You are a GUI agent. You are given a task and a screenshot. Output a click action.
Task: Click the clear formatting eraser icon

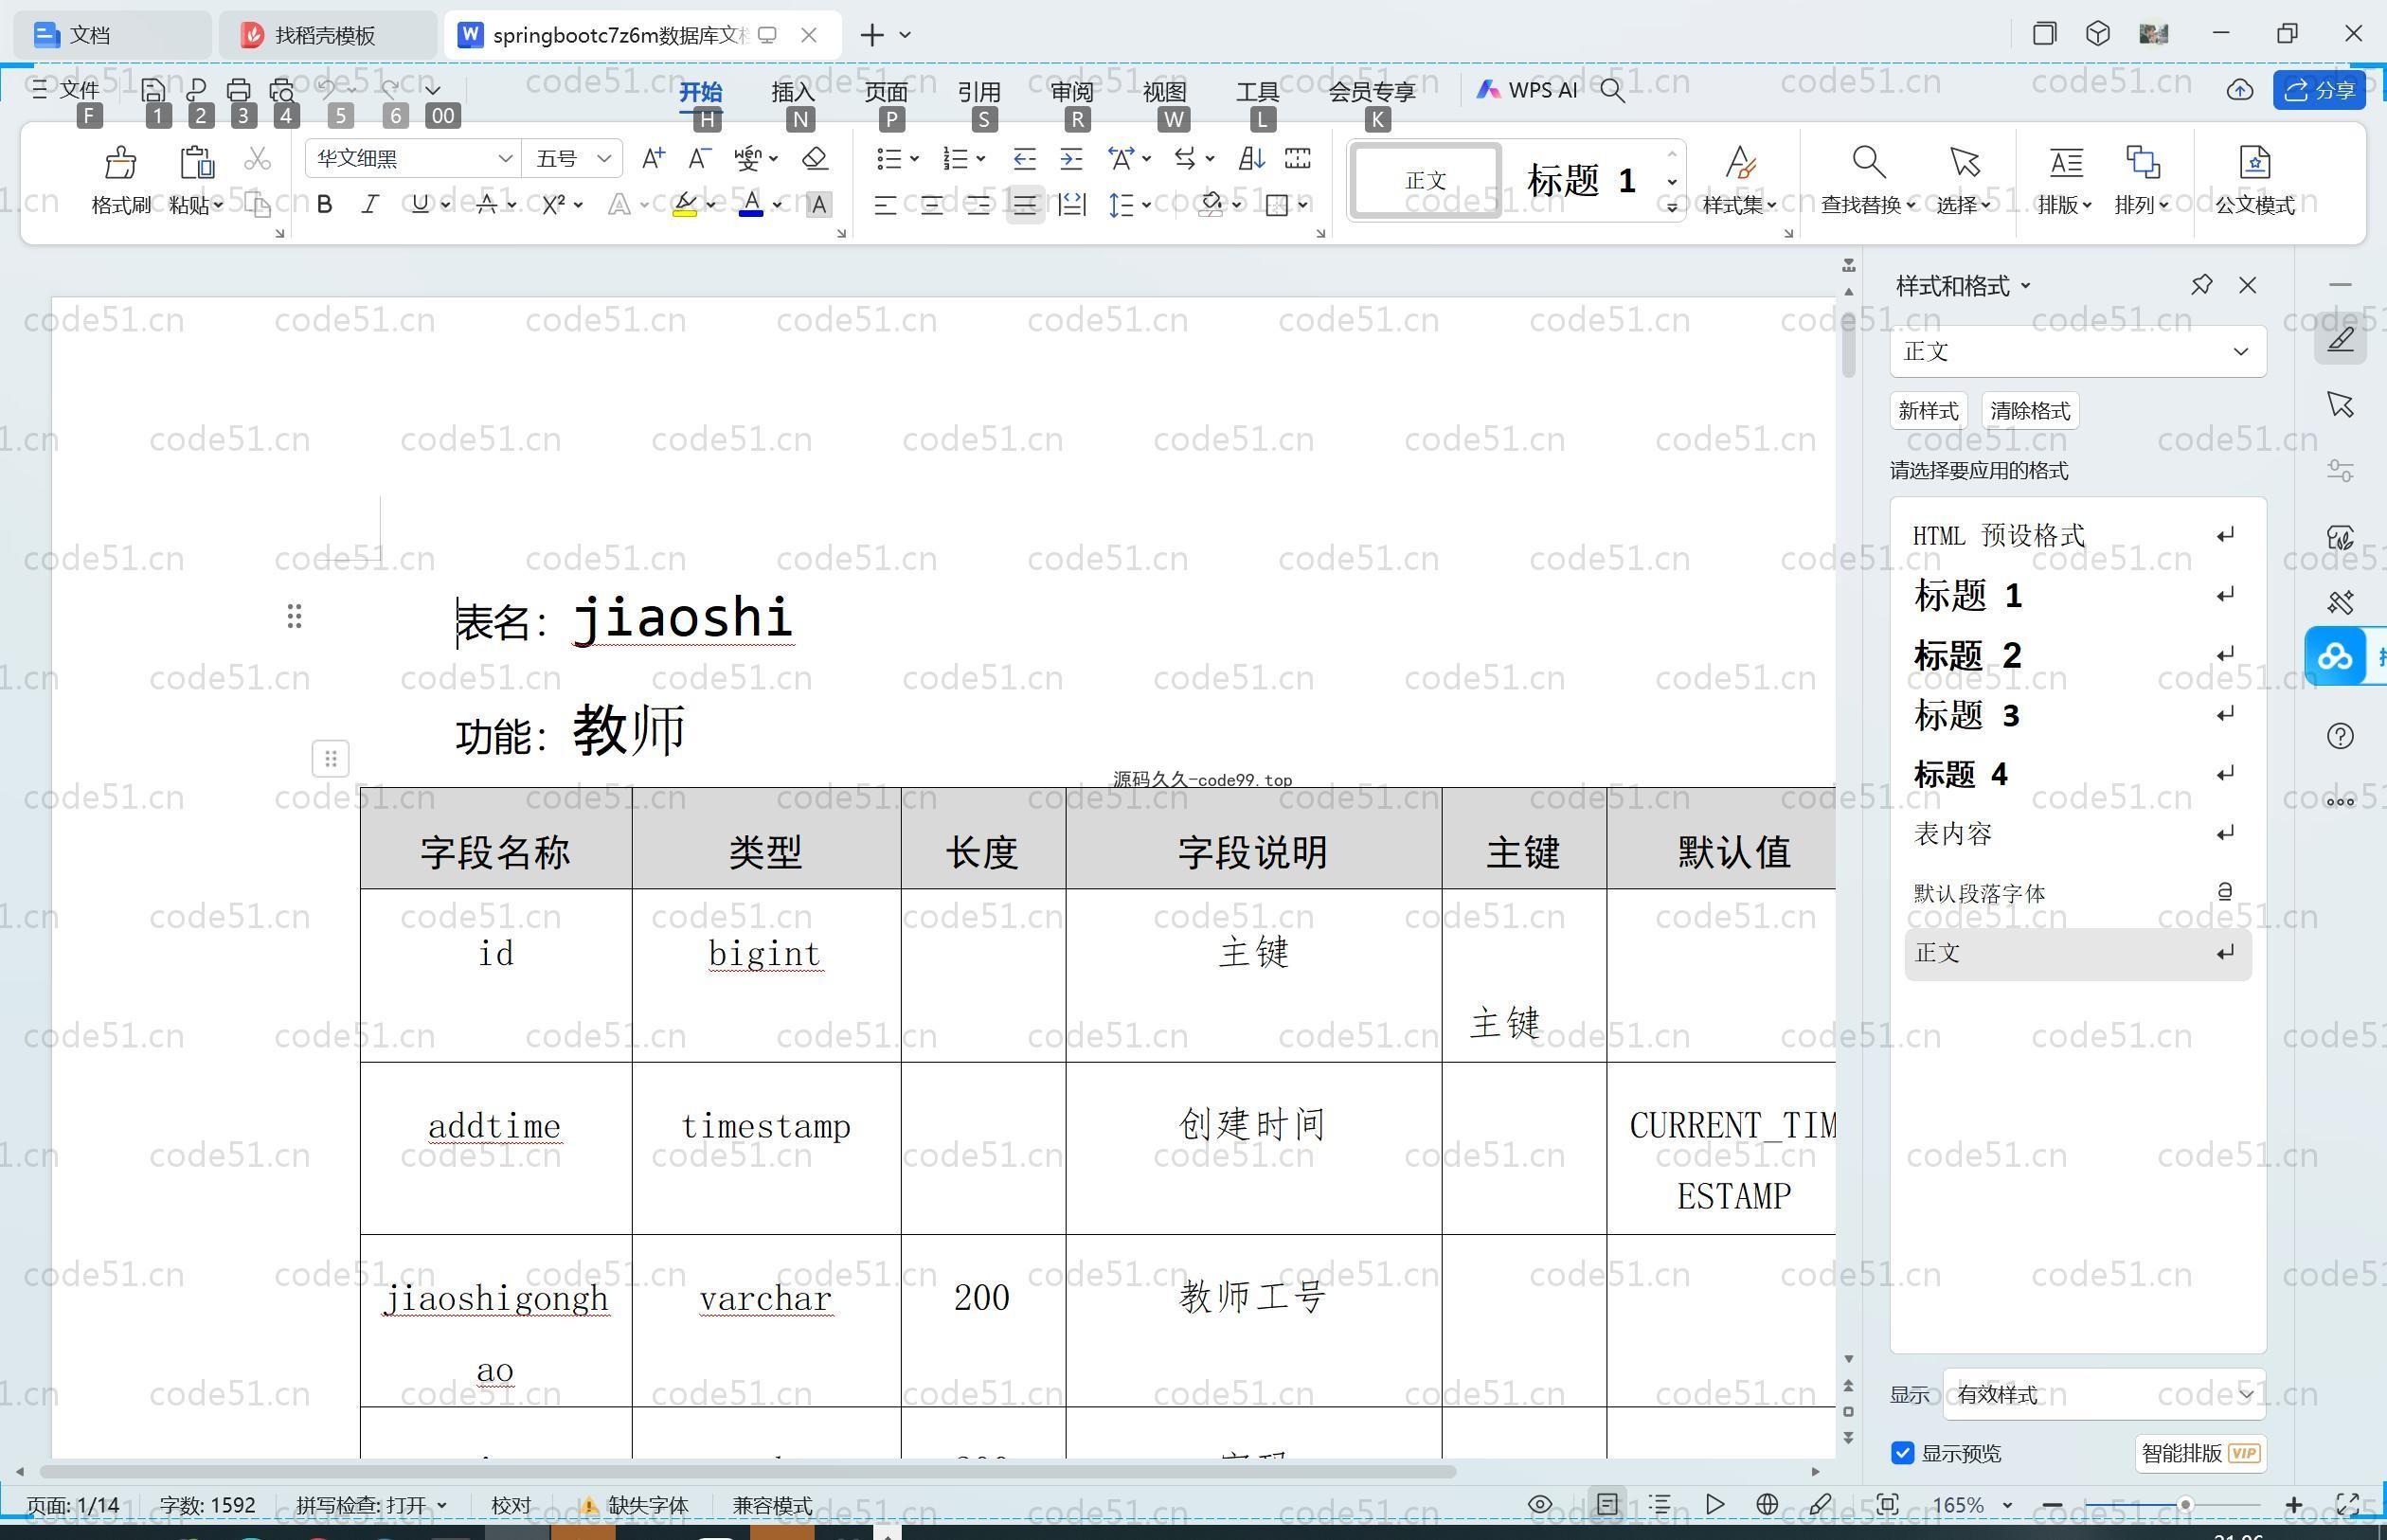tap(815, 159)
